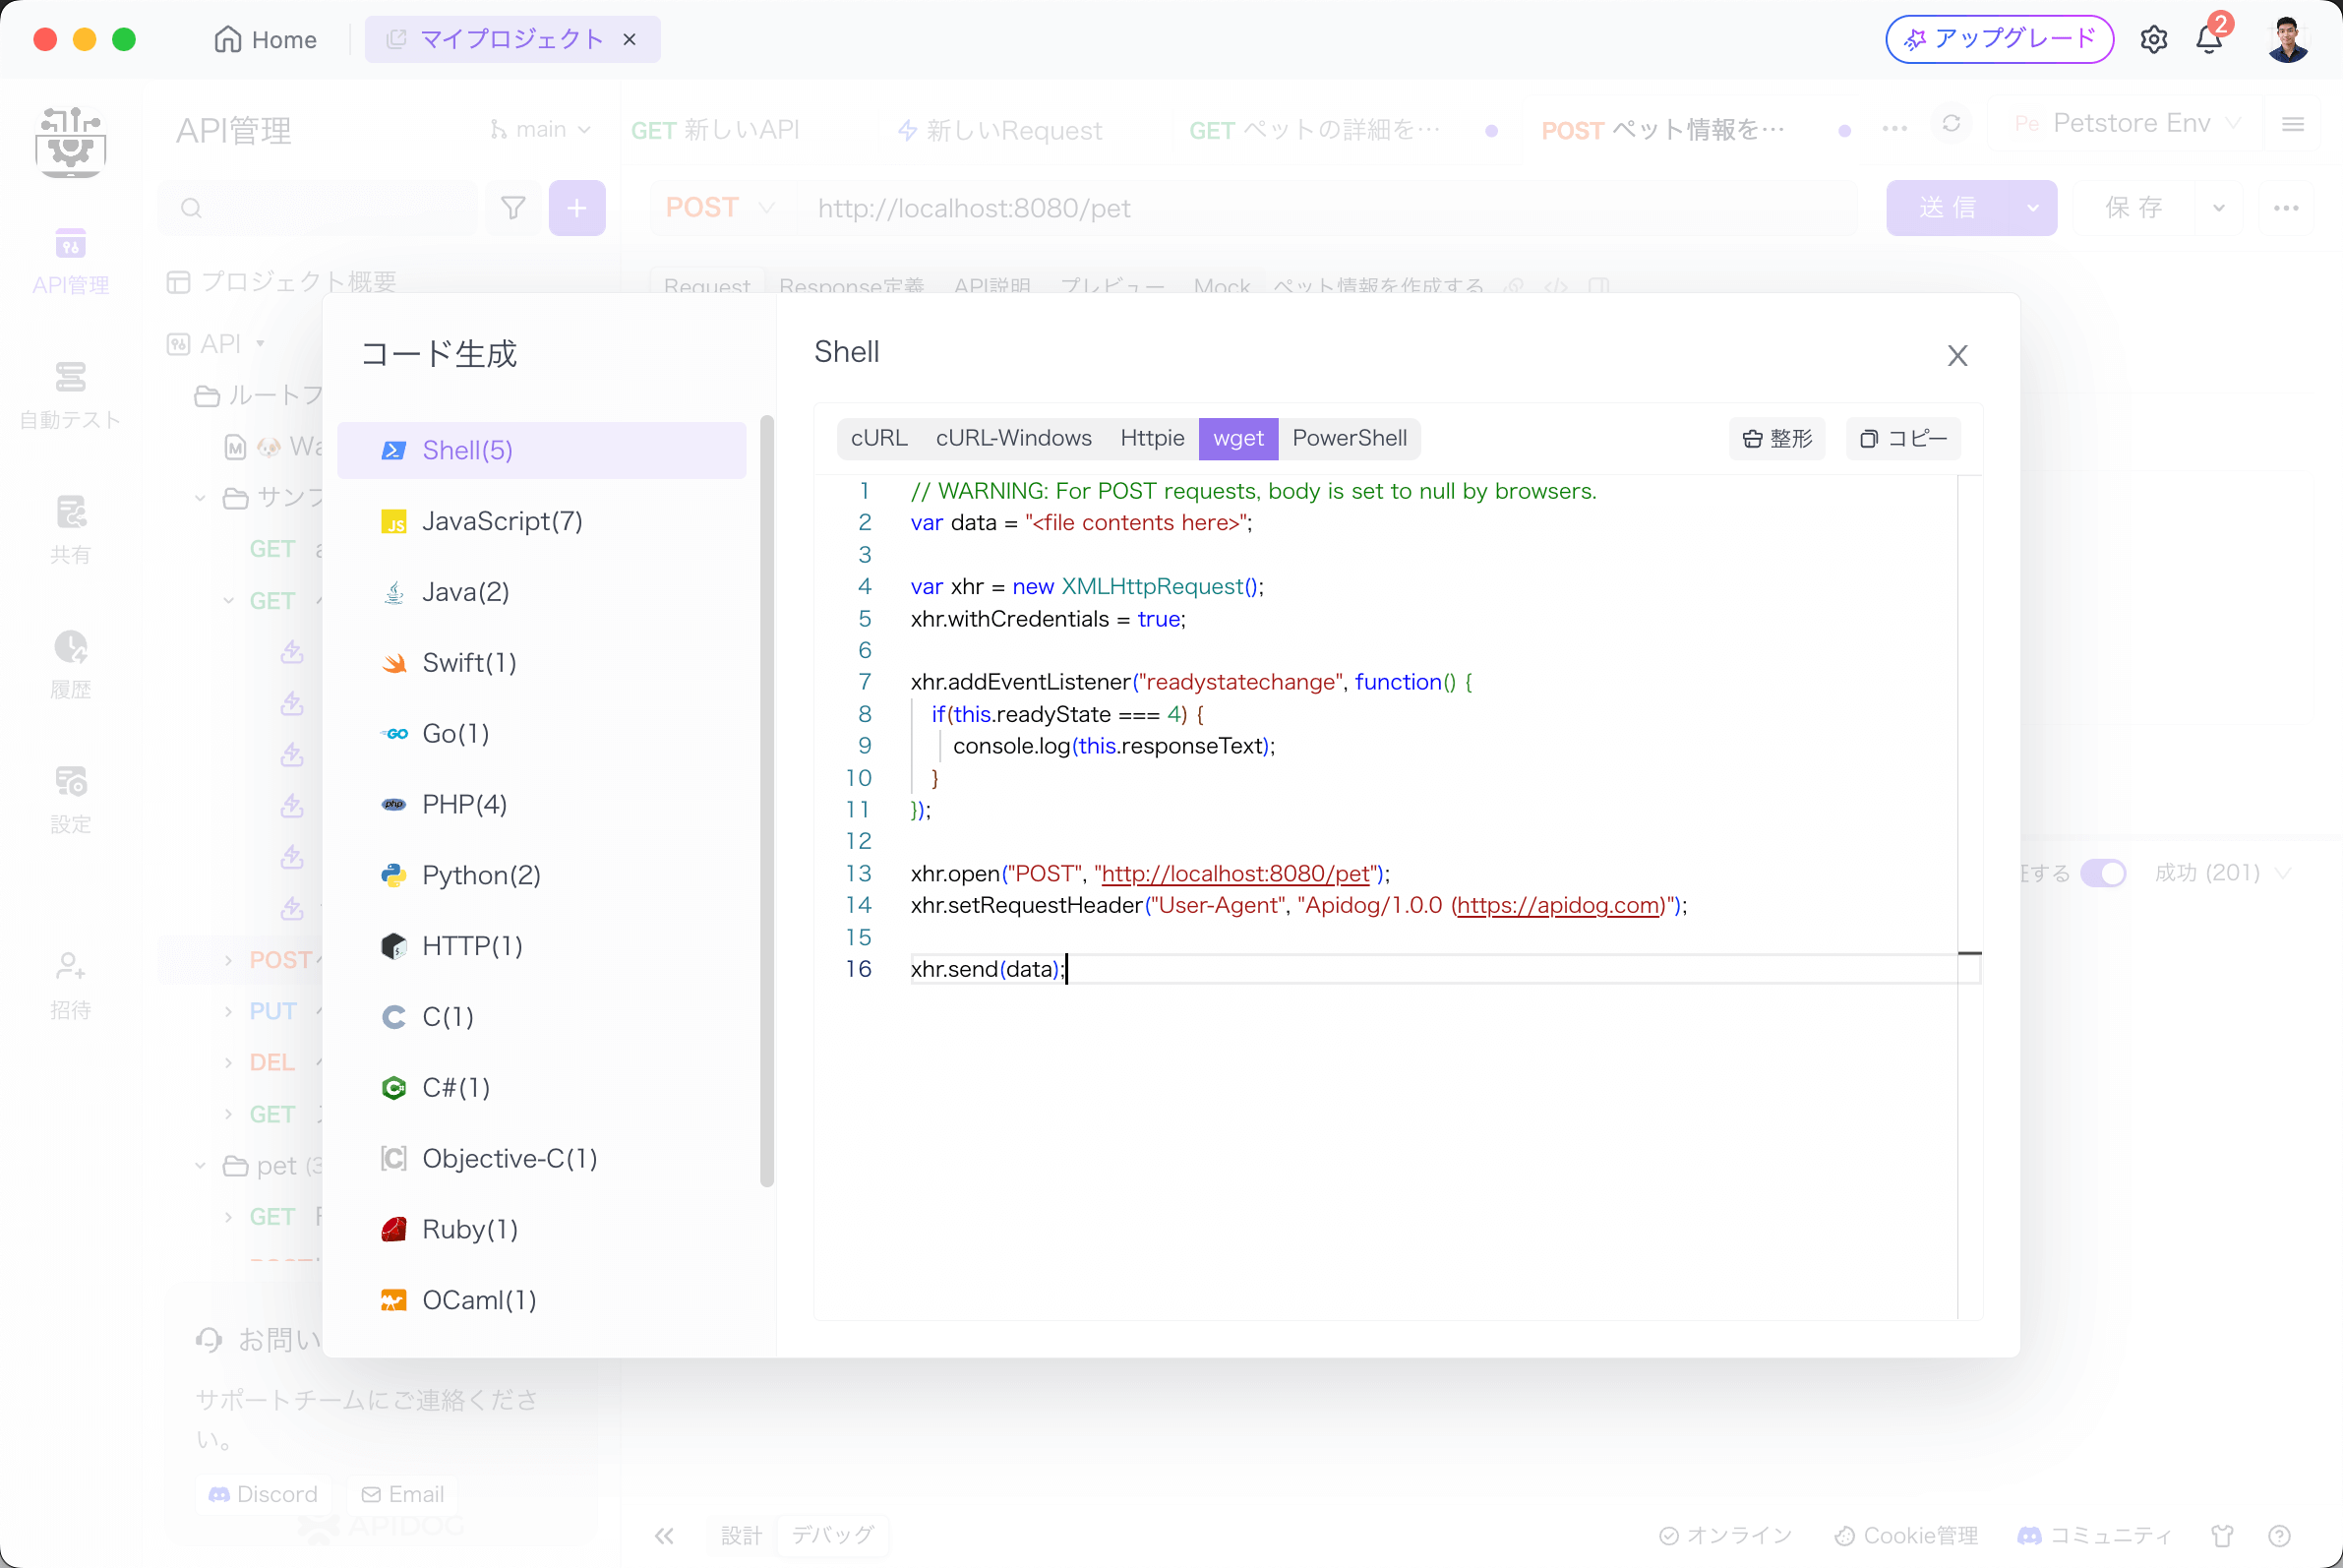Viewport: 2343px width, 1568px height.
Task: Click the hamburger menu icon at top right
Action: pos(2293,123)
